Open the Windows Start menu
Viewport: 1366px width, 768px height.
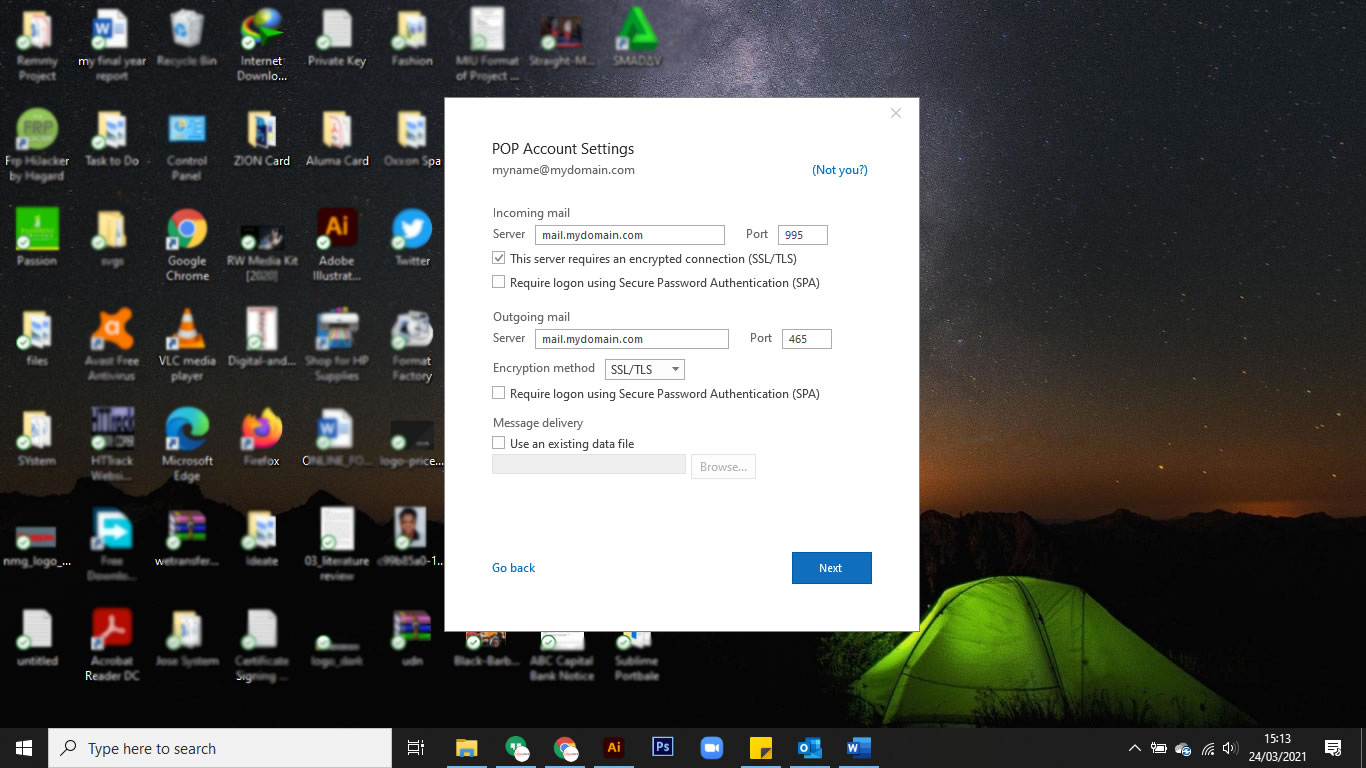pyautogui.click(x=24, y=748)
